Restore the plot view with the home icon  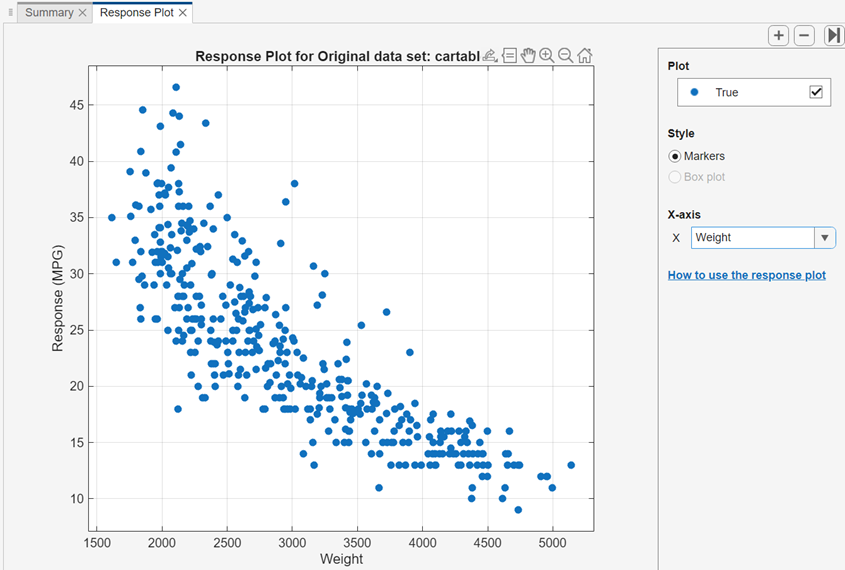tap(584, 56)
